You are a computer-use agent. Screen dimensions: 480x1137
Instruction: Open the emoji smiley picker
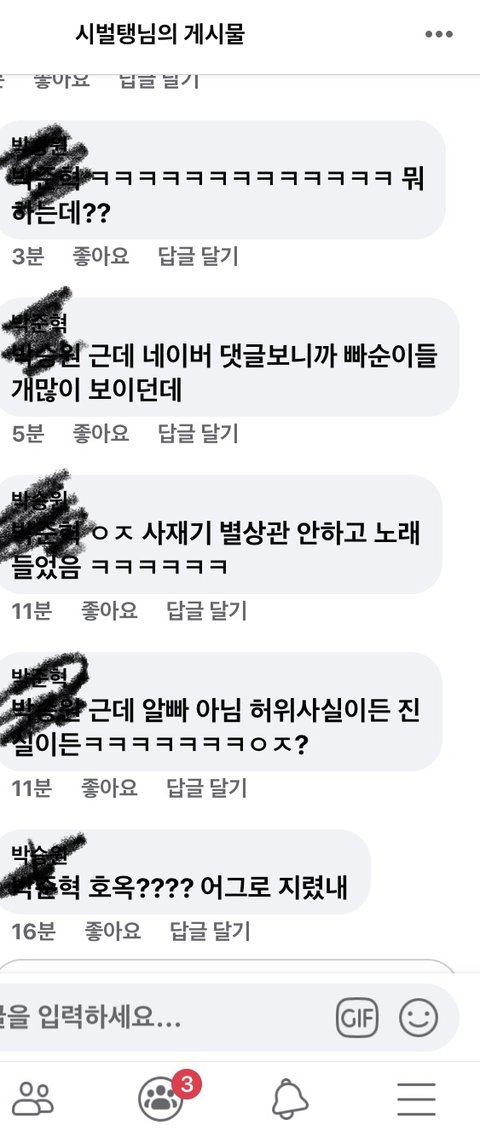(418, 1018)
